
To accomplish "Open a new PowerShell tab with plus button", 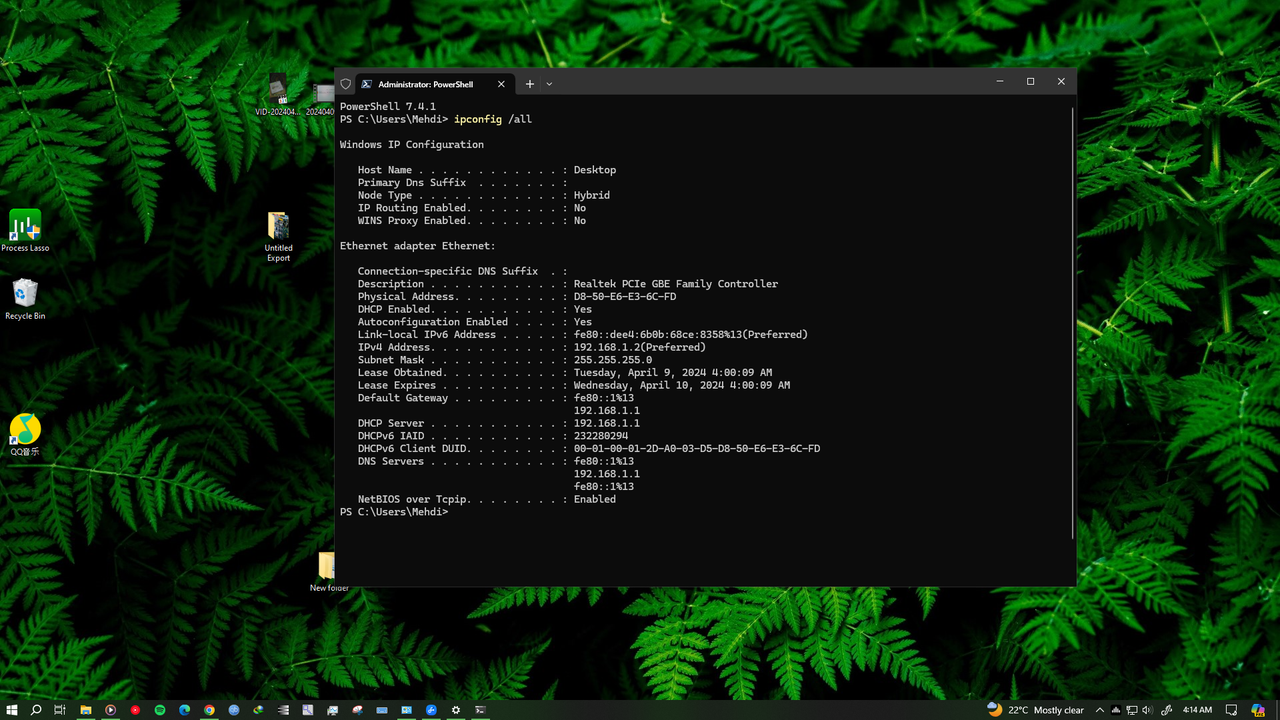I will (530, 84).
